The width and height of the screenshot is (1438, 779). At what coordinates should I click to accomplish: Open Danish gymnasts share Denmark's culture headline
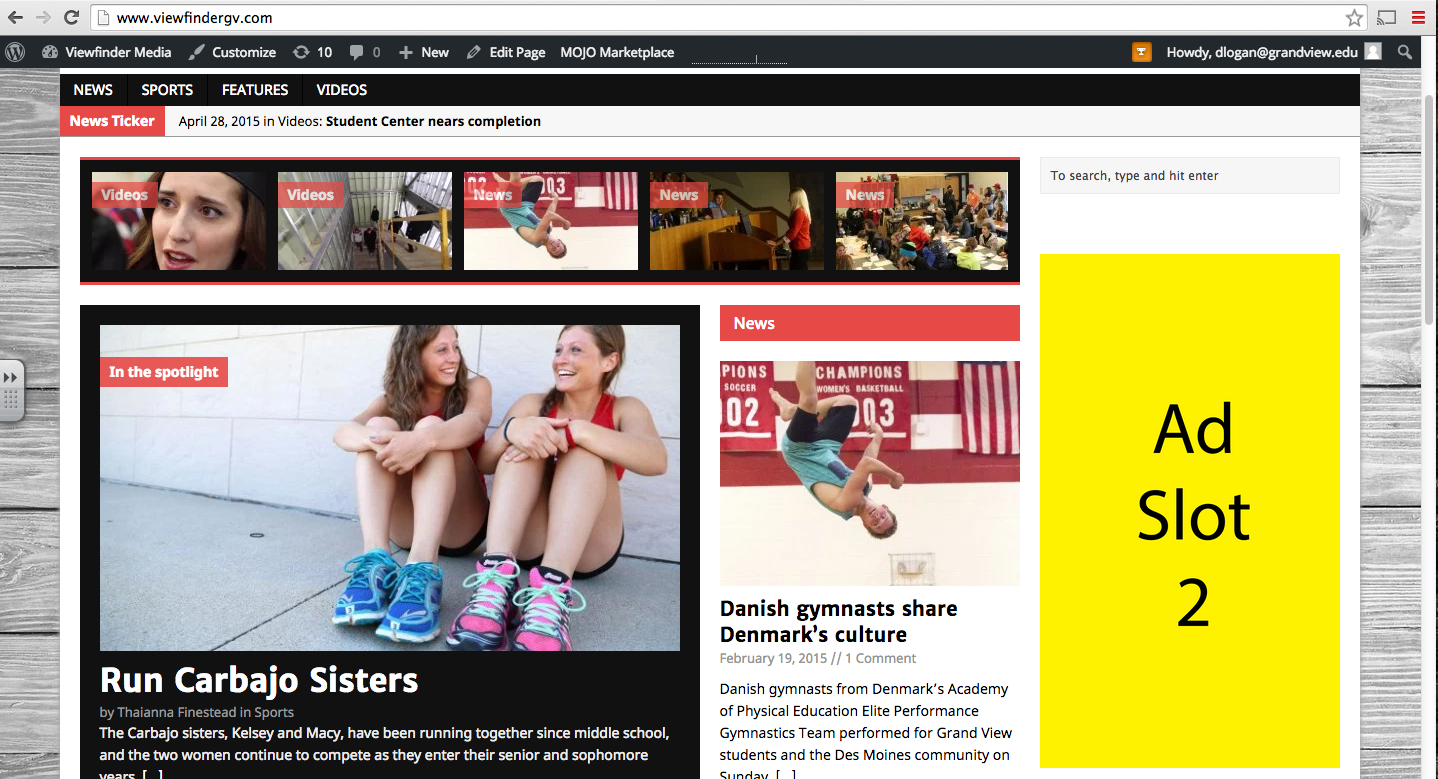[x=838, y=621]
